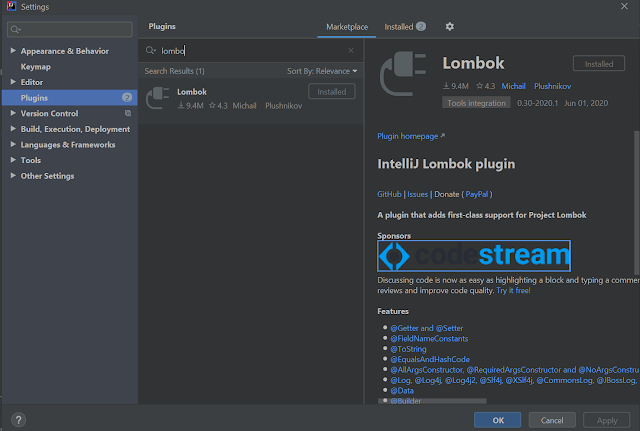This screenshot has width=640, height=431.
Task: Open the Sort By: Relevance dropdown
Action: (322, 71)
